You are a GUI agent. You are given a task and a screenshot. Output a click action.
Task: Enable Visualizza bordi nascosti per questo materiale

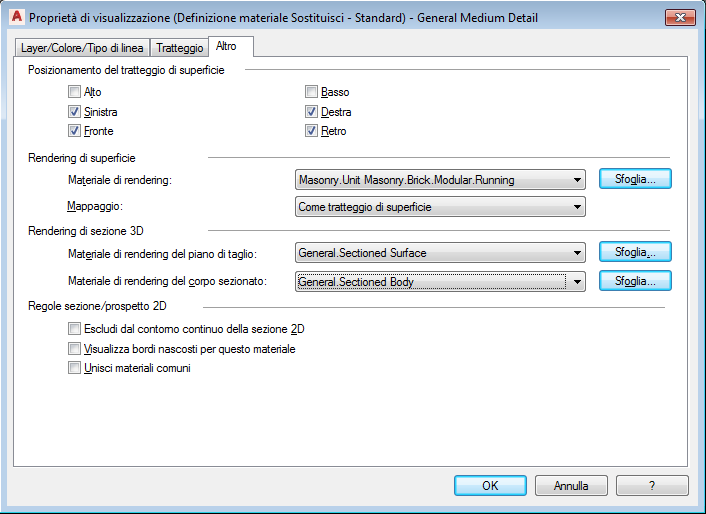[x=74, y=349]
